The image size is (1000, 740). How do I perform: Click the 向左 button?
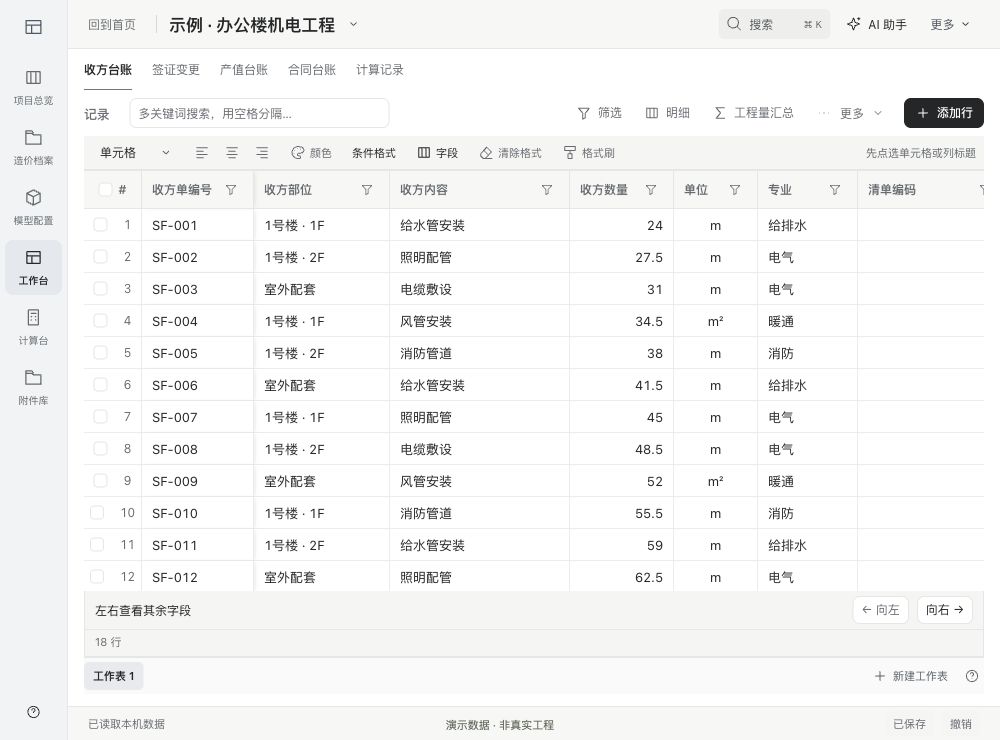point(880,610)
